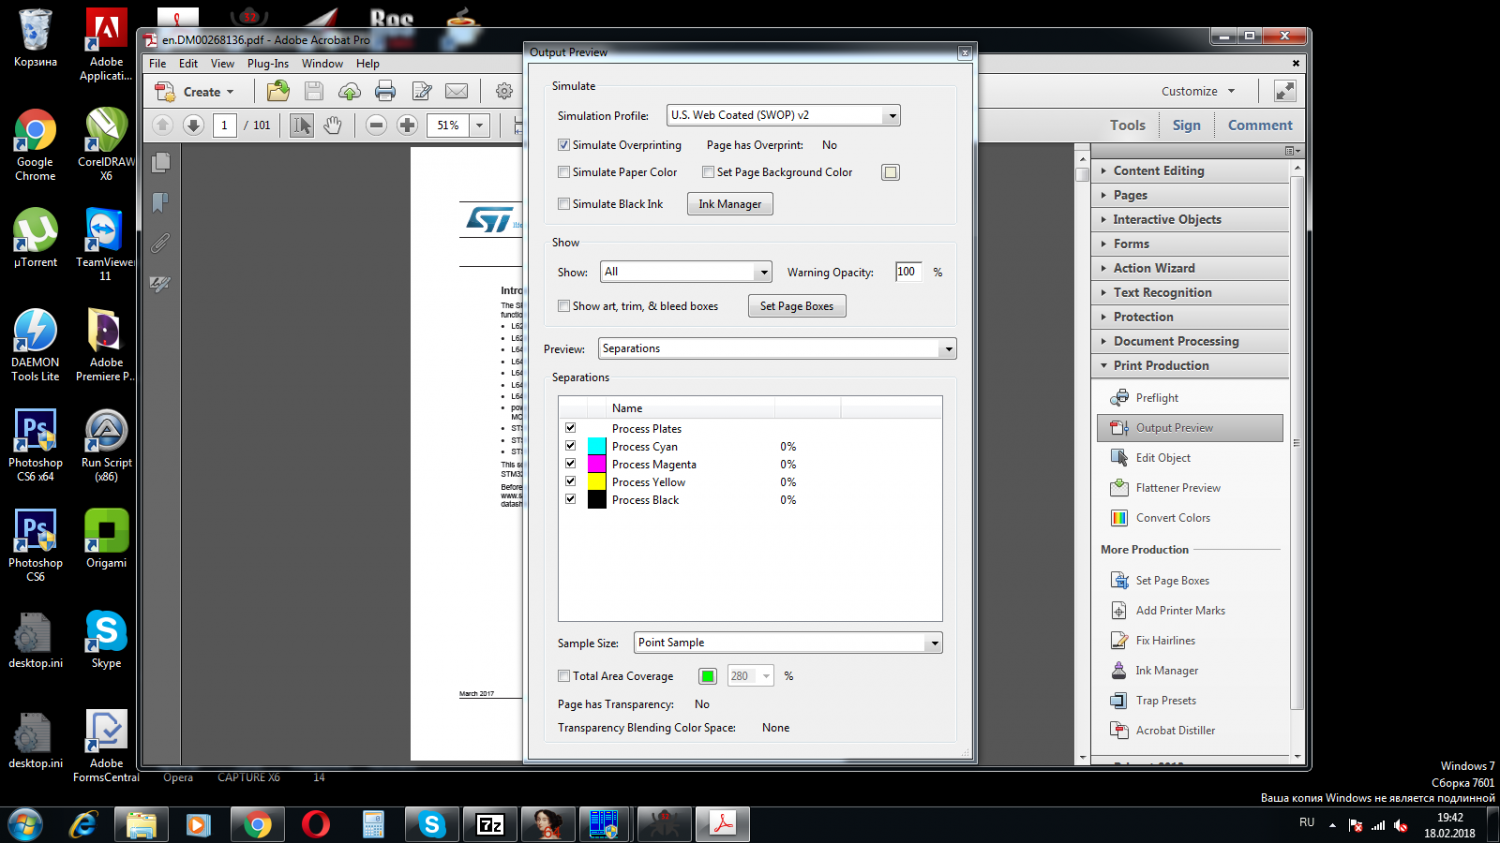Collapse the Print Production panel
This screenshot has width=1500, height=843.
click(x=1190, y=366)
